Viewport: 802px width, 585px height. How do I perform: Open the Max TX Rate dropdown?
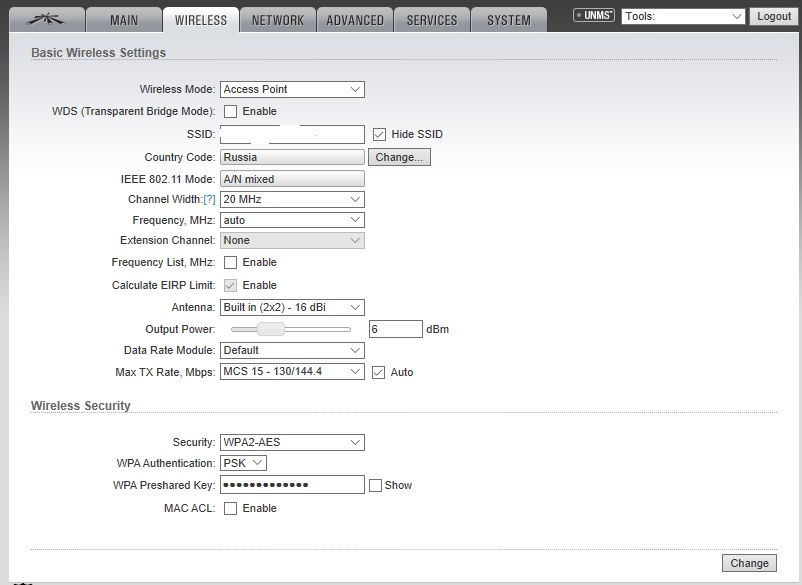[292, 372]
